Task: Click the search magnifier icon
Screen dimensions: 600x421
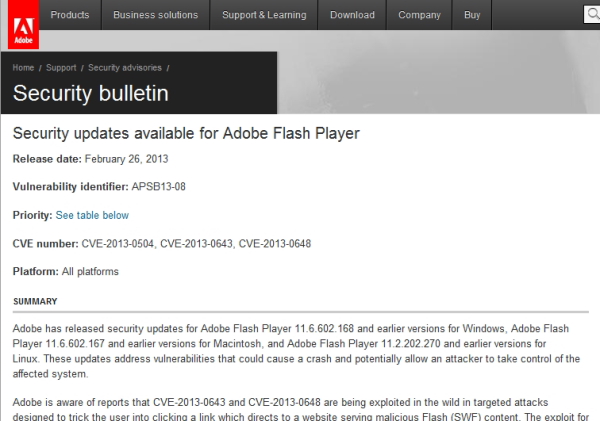Action: pos(592,16)
